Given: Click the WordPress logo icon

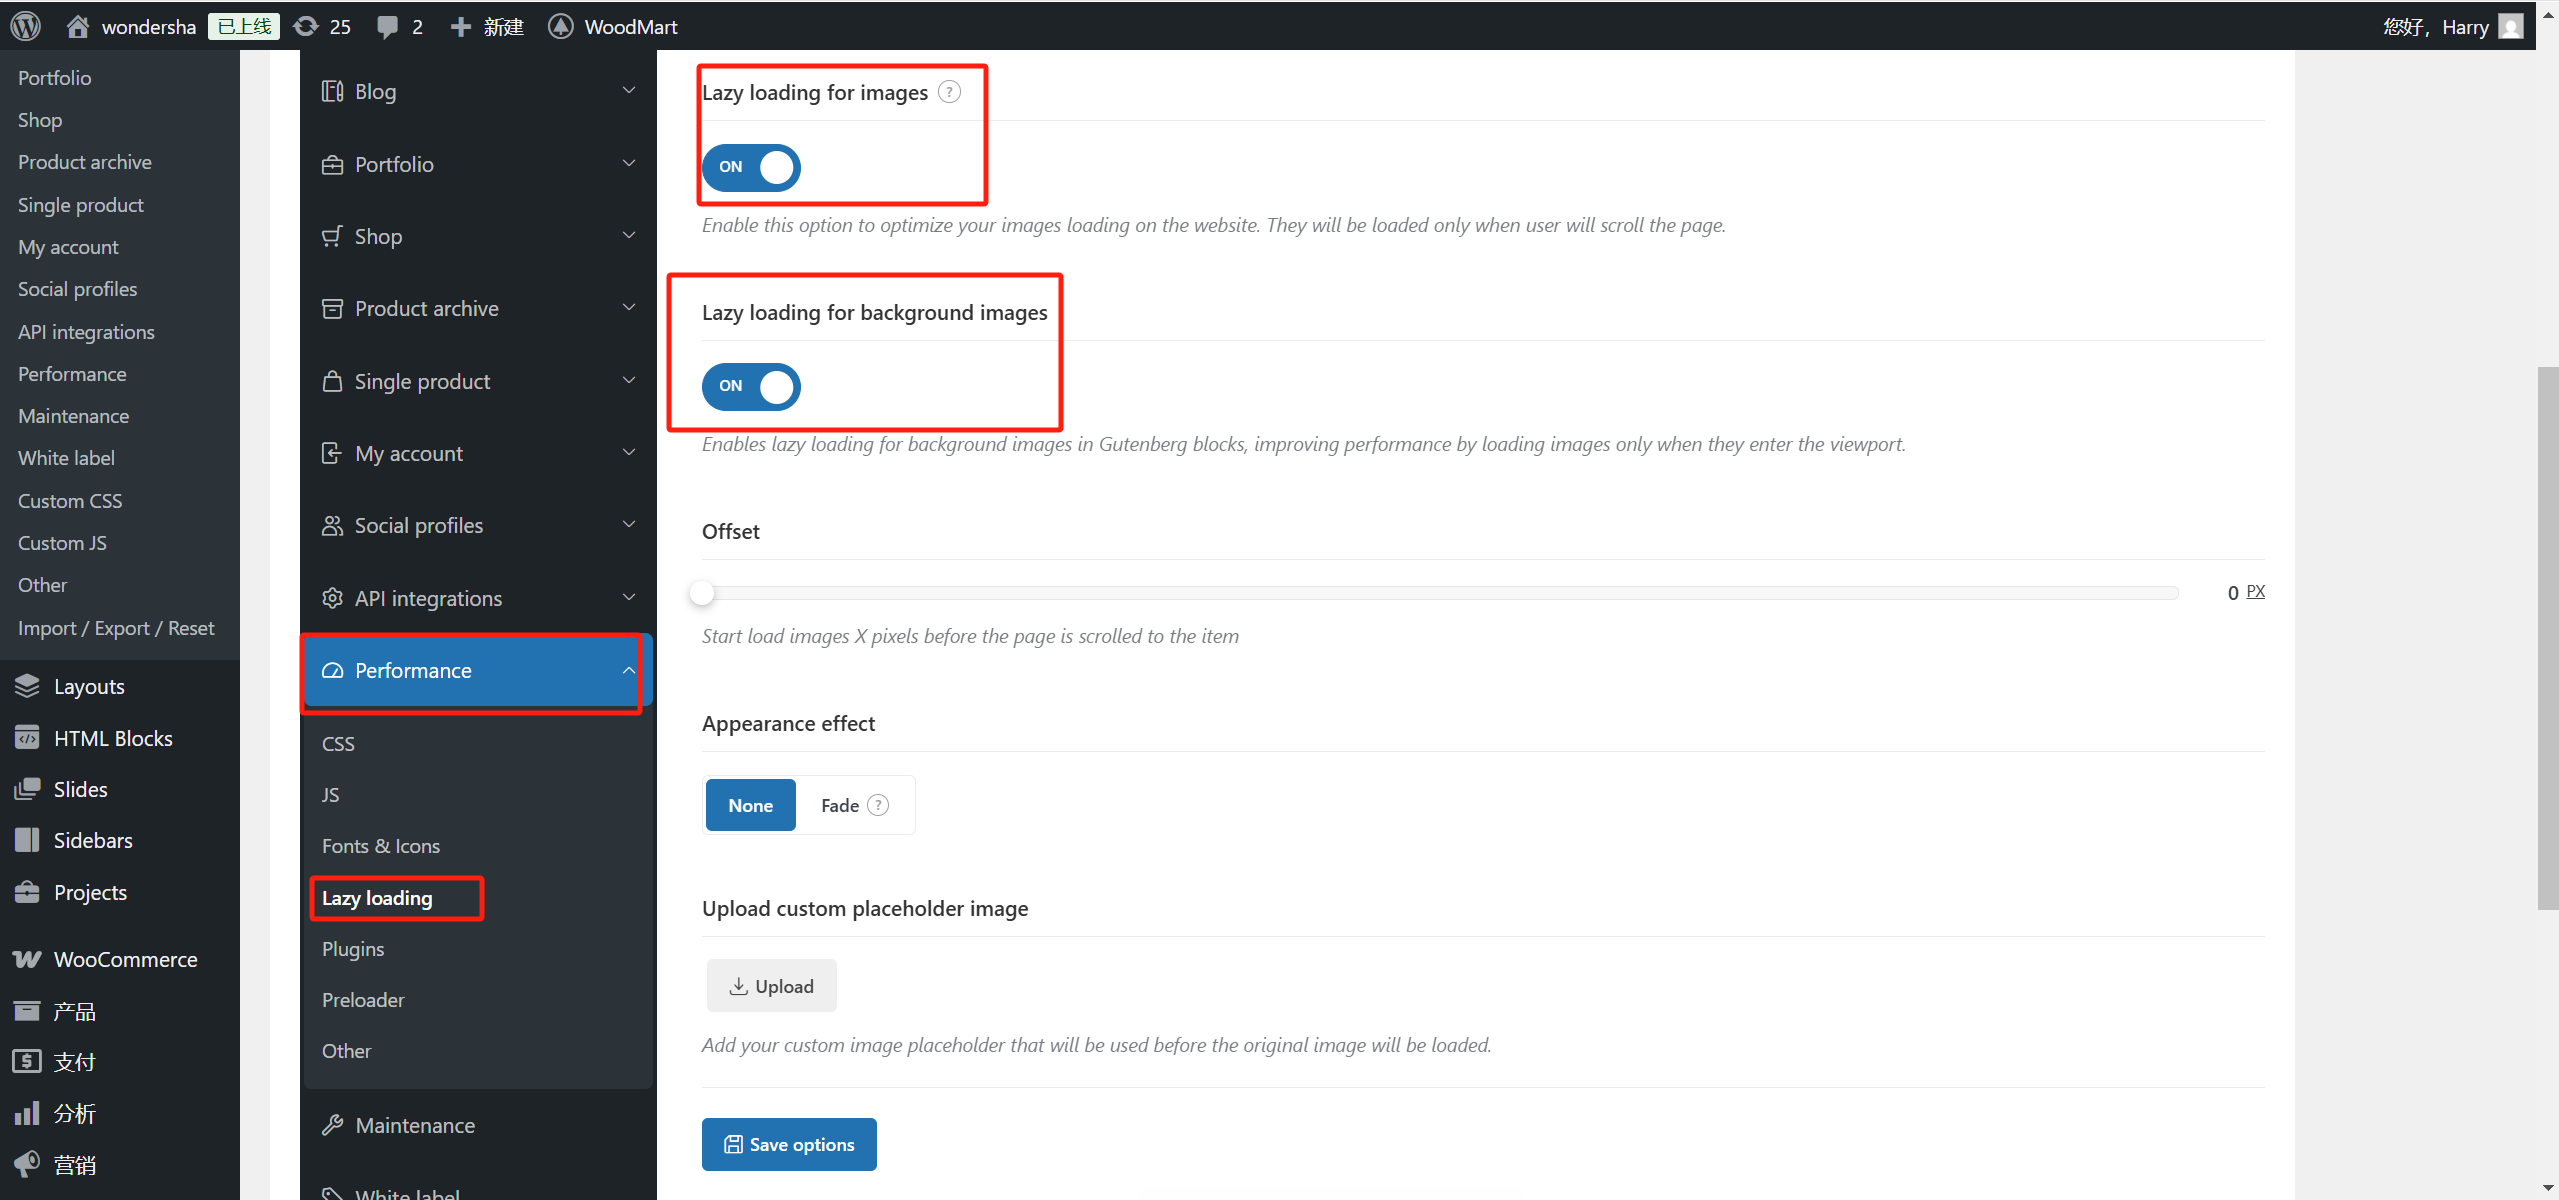Looking at the screenshot, I should tap(25, 26).
